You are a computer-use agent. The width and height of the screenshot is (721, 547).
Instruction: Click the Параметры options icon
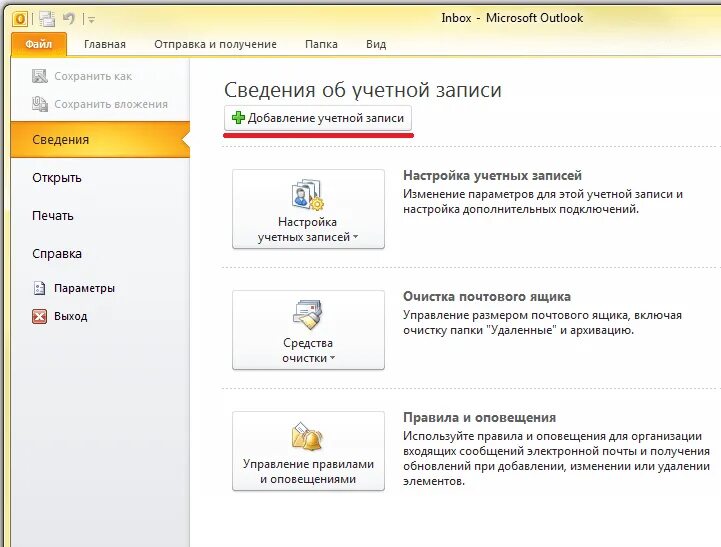coord(40,288)
